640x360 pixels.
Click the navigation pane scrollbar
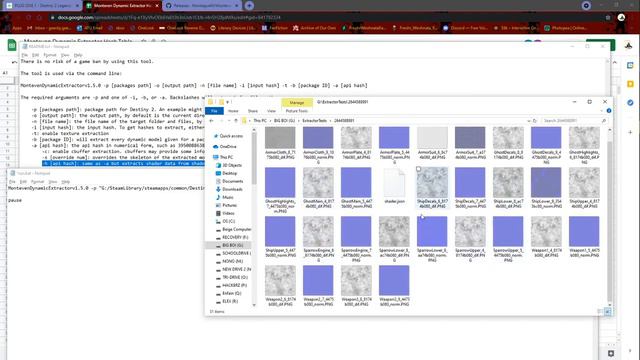pos(254,159)
